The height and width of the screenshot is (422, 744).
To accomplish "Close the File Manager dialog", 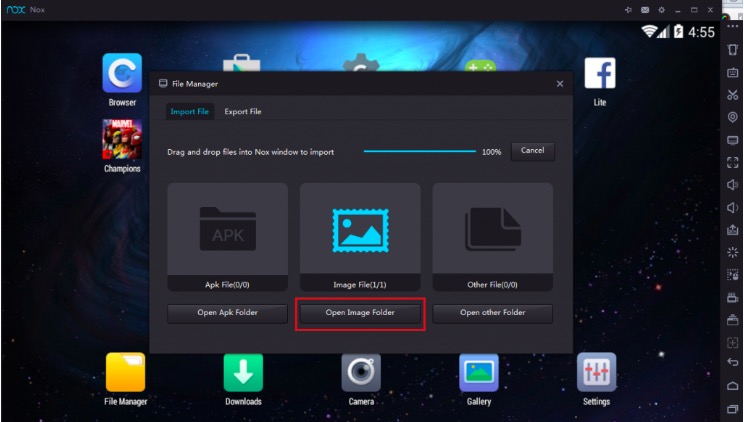I will [560, 84].
